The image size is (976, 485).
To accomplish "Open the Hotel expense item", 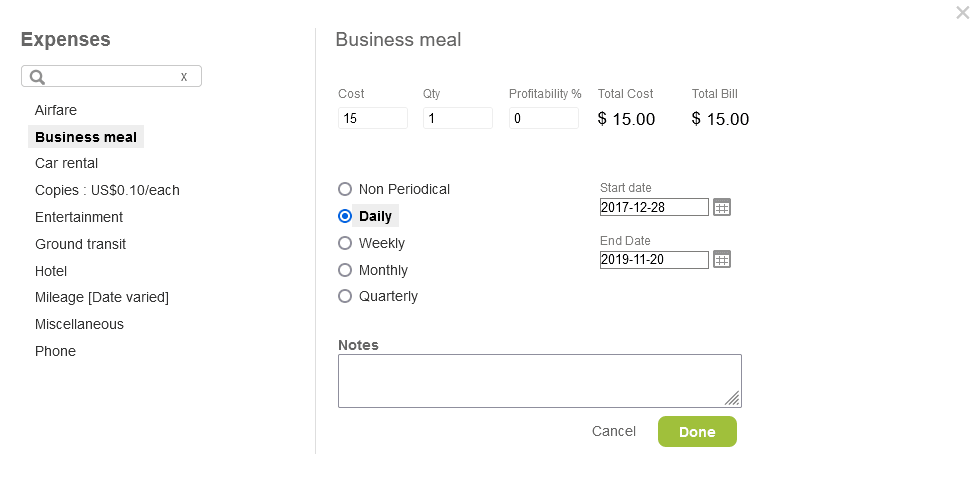I will pos(51,271).
